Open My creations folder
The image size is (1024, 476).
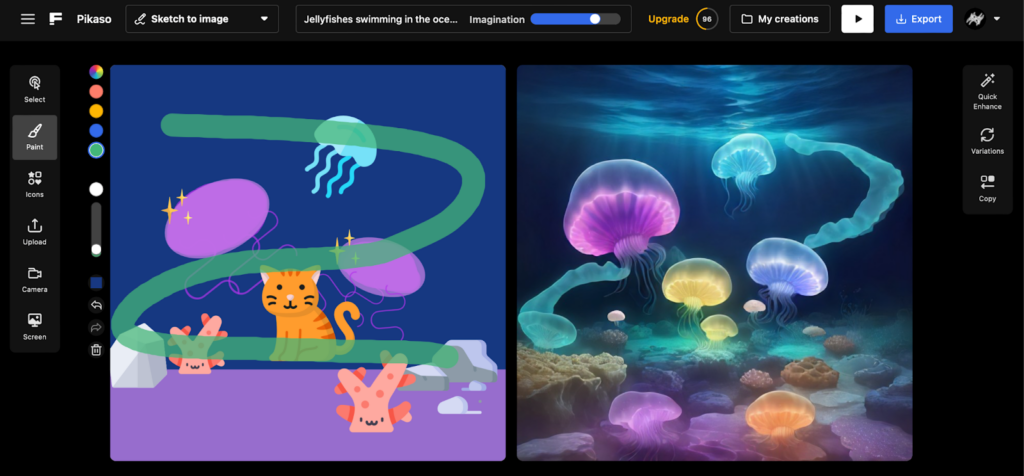click(779, 19)
